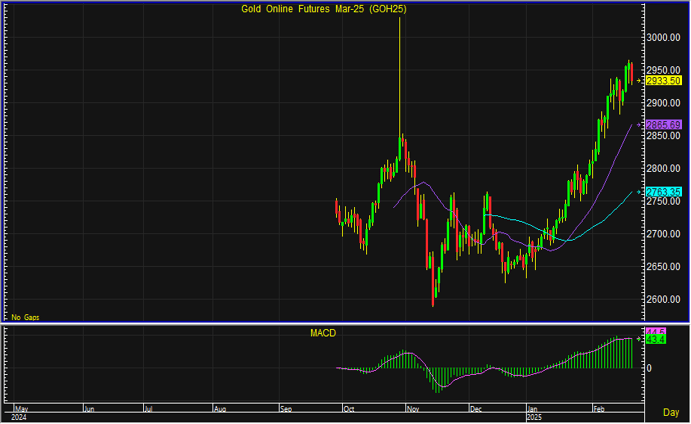Image resolution: width=691 pixels, height=424 pixels.
Task: Click the No Gaps label
Action: click(x=25, y=316)
